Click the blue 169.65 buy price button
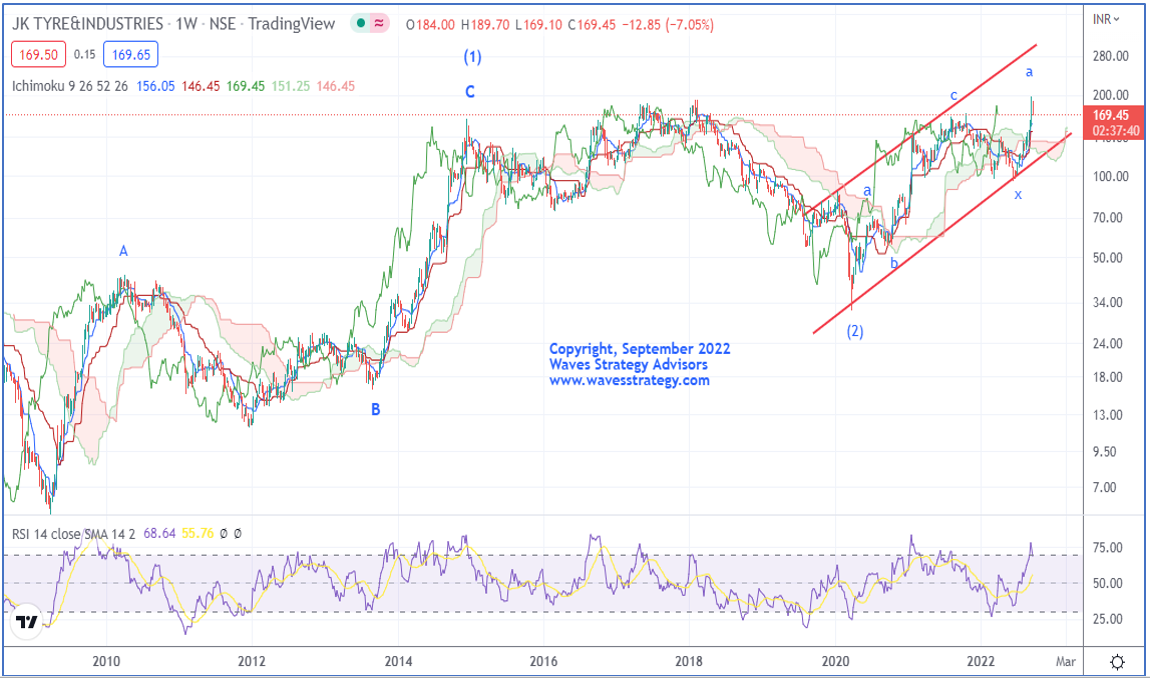1150x679 pixels. click(x=131, y=54)
